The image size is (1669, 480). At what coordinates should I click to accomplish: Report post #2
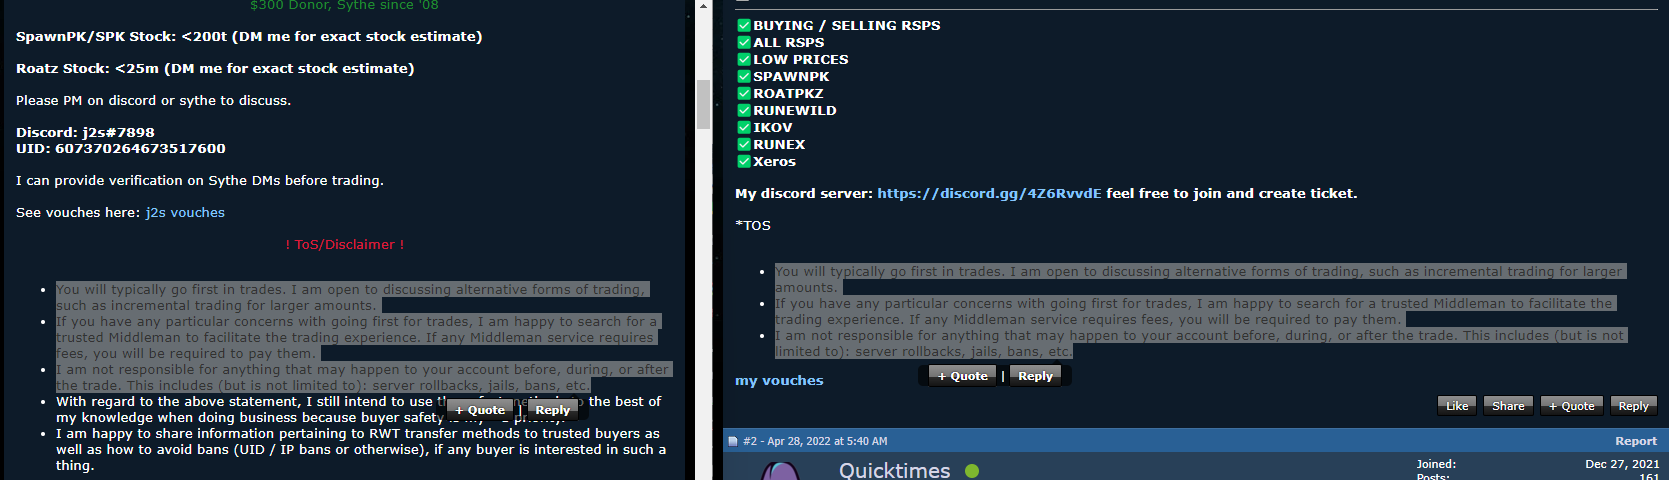pos(1636,441)
